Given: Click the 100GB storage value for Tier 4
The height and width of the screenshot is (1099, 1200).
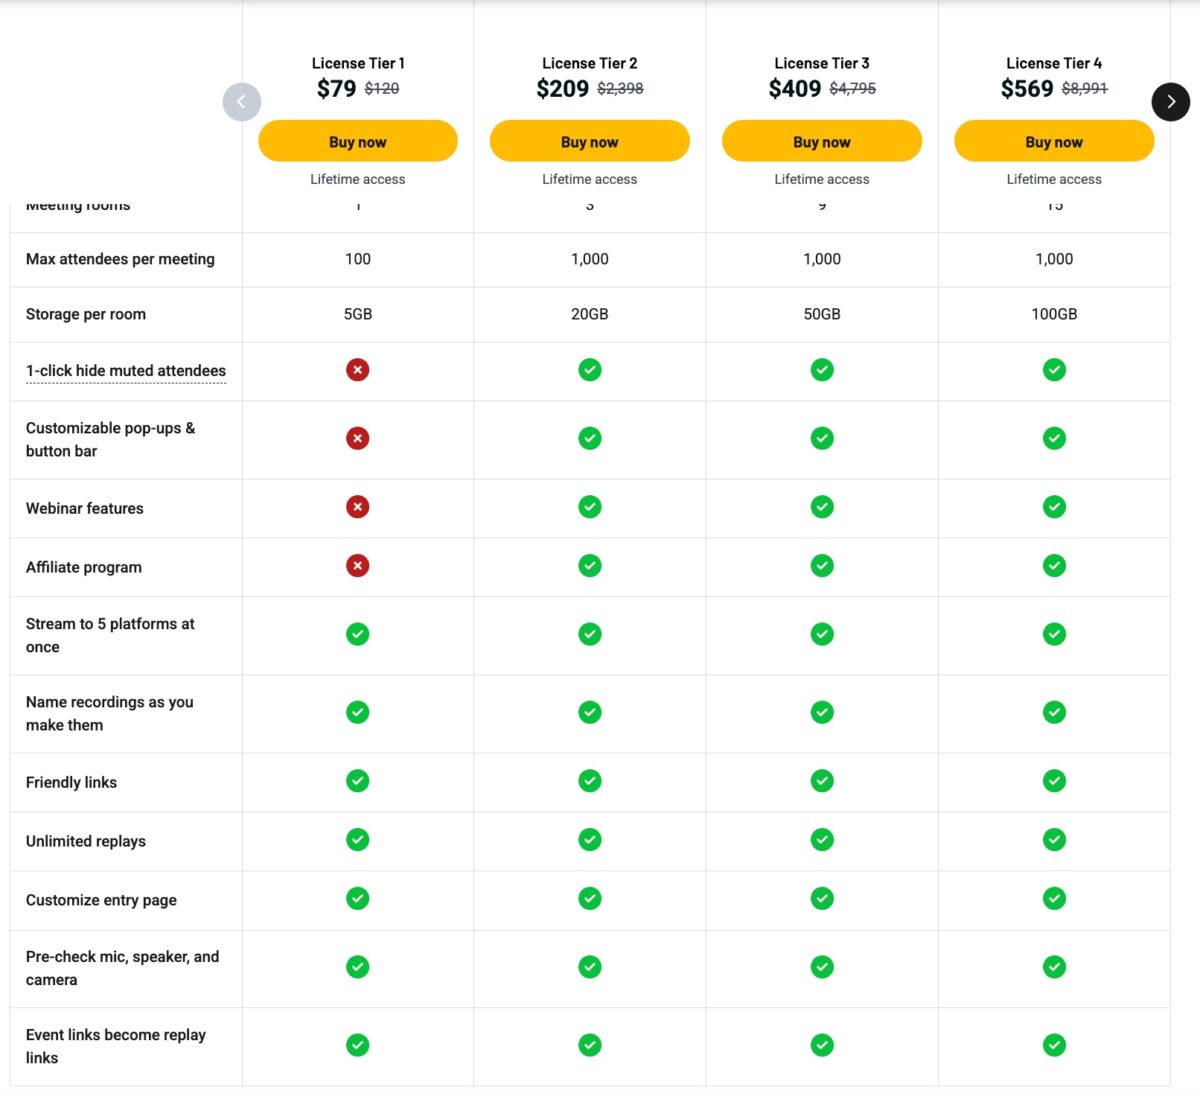Looking at the screenshot, I should tap(1054, 314).
